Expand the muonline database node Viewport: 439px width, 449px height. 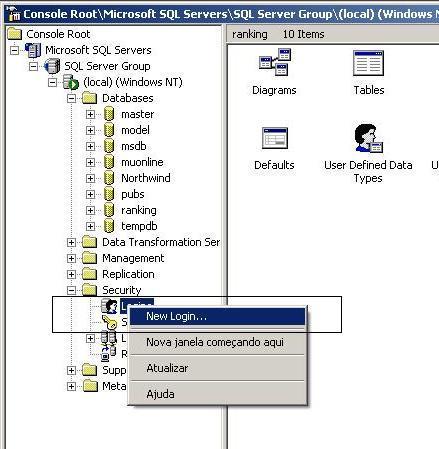point(90,162)
